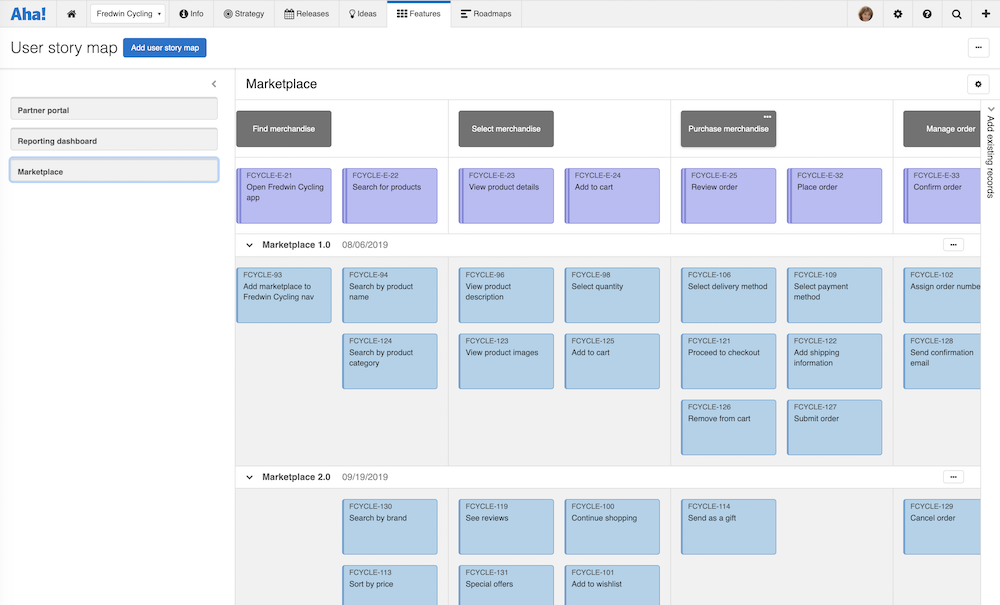Open the Fredwin Cycling workspace dropdown

(127, 14)
